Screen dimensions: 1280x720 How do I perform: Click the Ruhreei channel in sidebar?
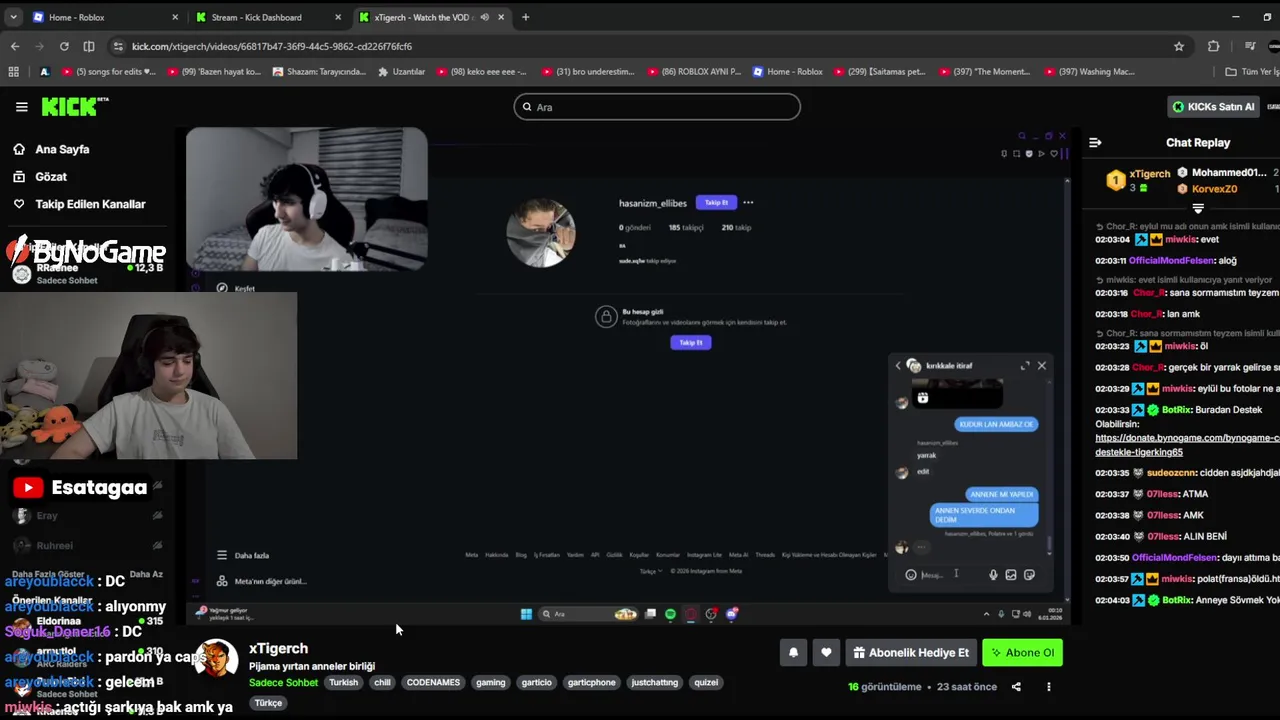[85, 546]
